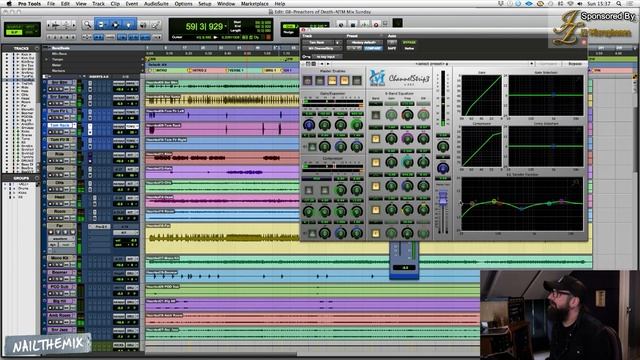
Task: Select the Zoomer magnifier tool
Action: 87,25
